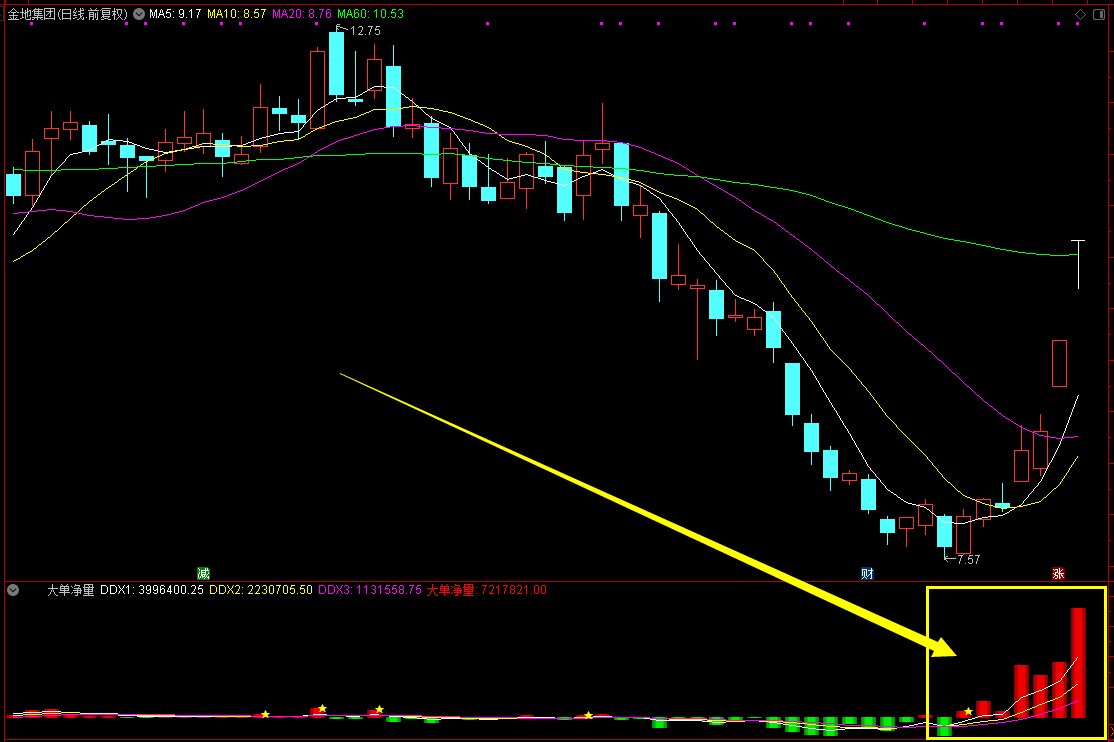The width and height of the screenshot is (1114, 742).
Task: Click the diamond icon at top right
Action: coord(1080,14)
